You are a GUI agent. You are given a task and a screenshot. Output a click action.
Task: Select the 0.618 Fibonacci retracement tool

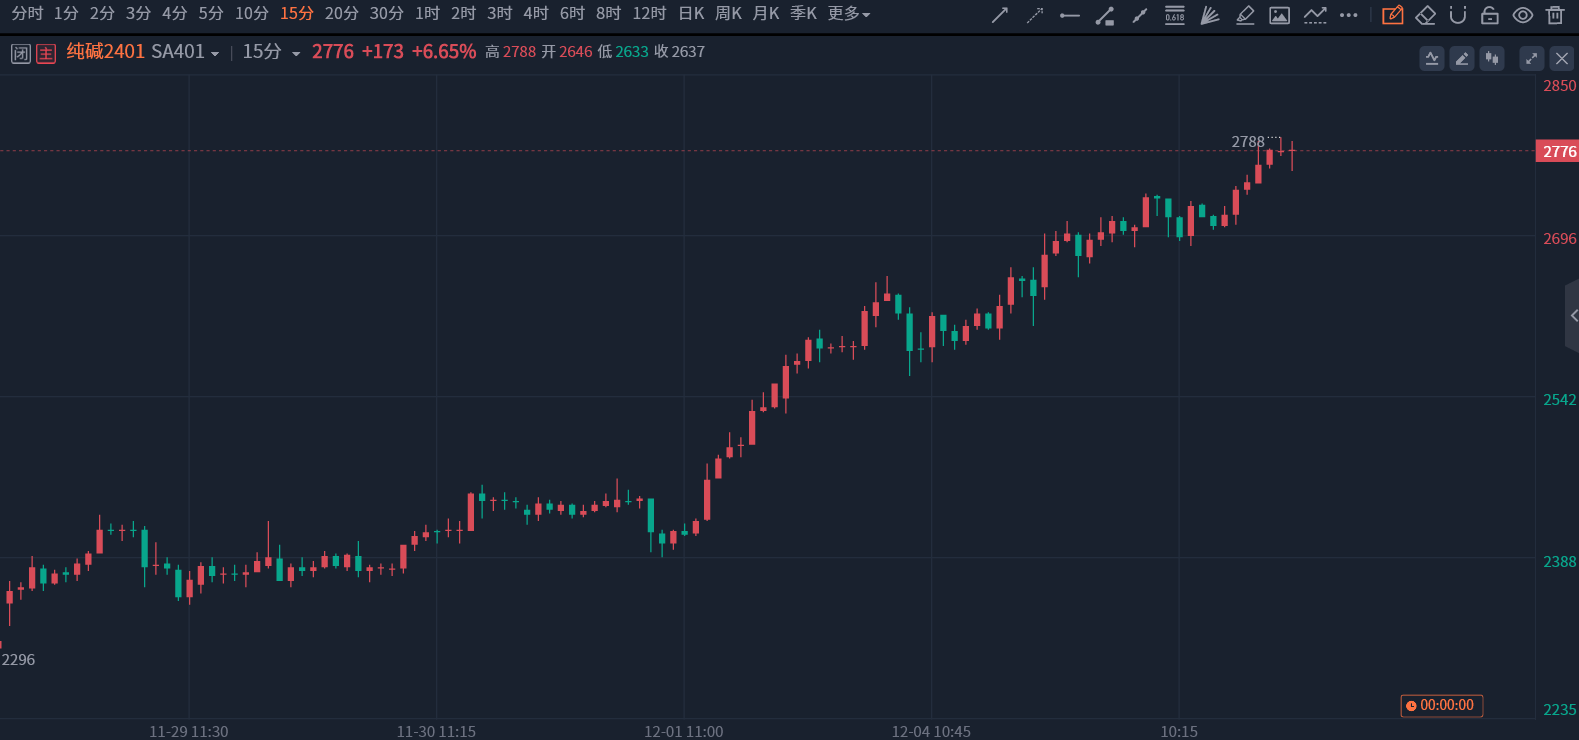pyautogui.click(x=1175, y=15)
